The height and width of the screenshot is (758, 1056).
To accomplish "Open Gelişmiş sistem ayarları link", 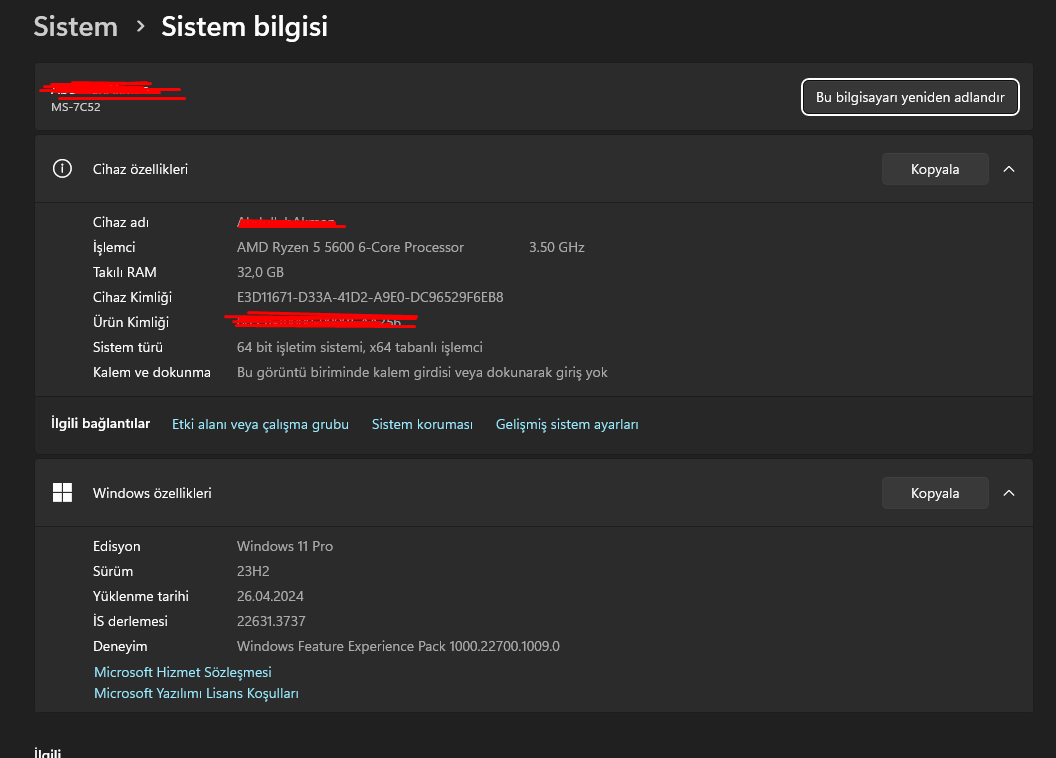I will coord(567,425).
